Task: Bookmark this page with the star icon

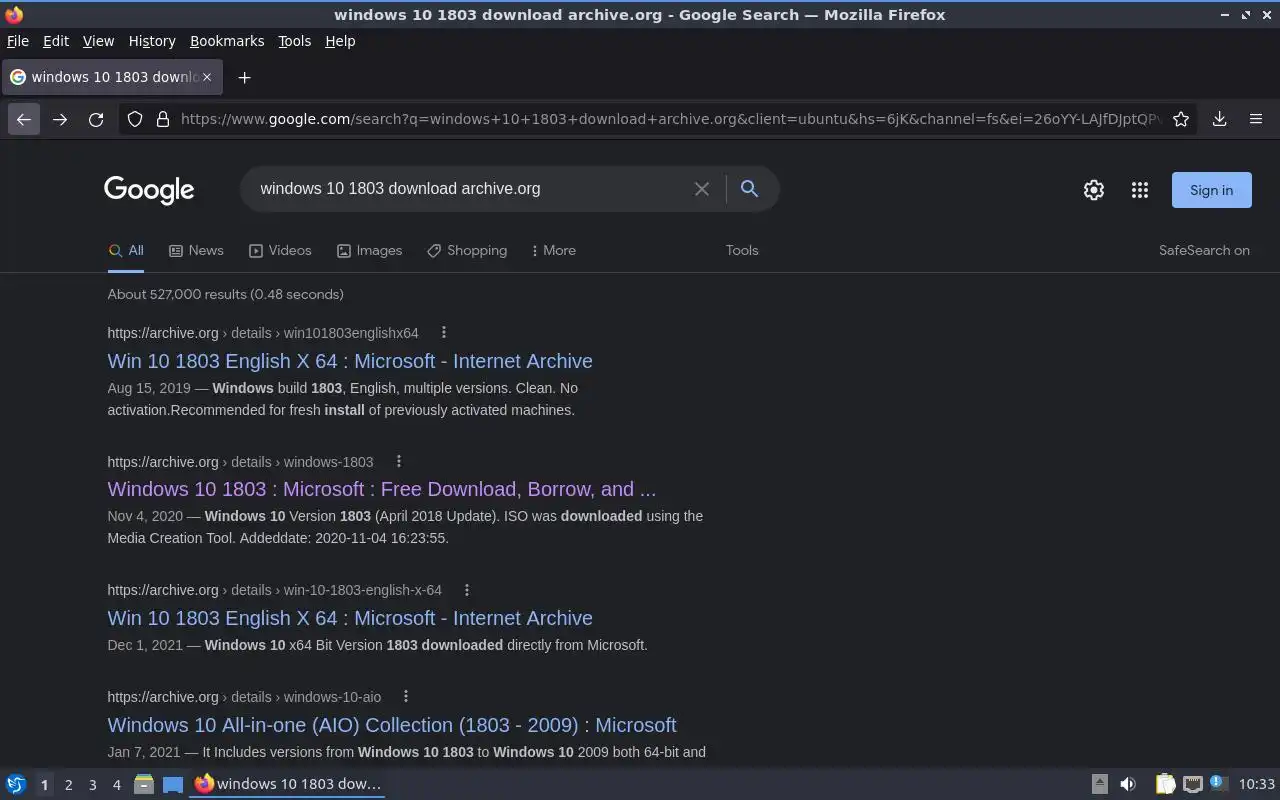Action: coord(1181,119)
